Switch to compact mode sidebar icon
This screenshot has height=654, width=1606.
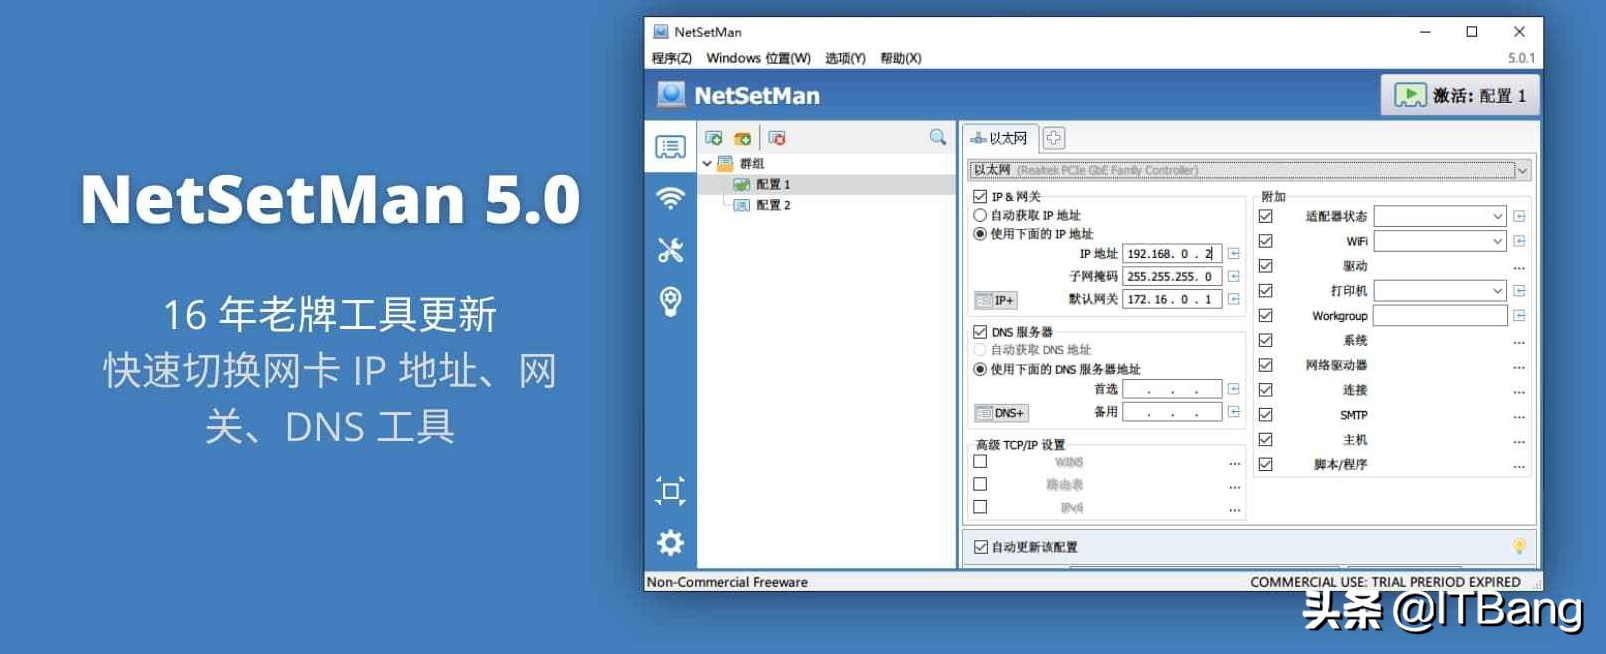tap(670, 491)
